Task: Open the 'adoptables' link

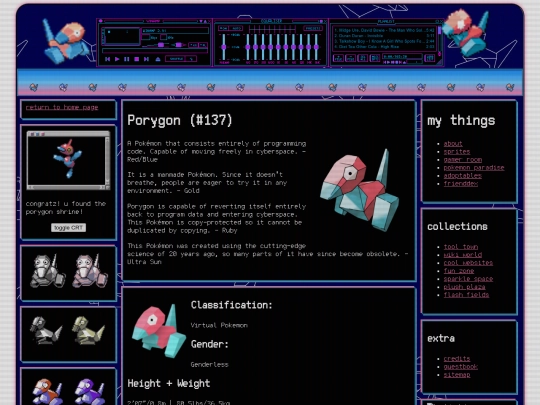Action: click(463, 176)
